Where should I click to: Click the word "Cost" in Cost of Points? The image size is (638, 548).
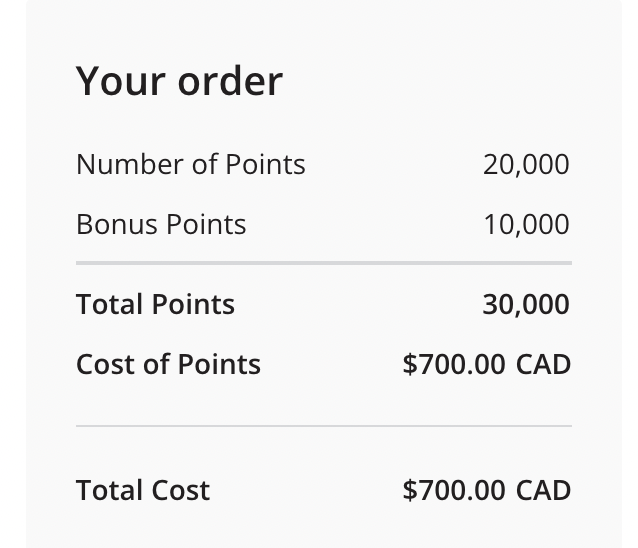pos(106,364)
